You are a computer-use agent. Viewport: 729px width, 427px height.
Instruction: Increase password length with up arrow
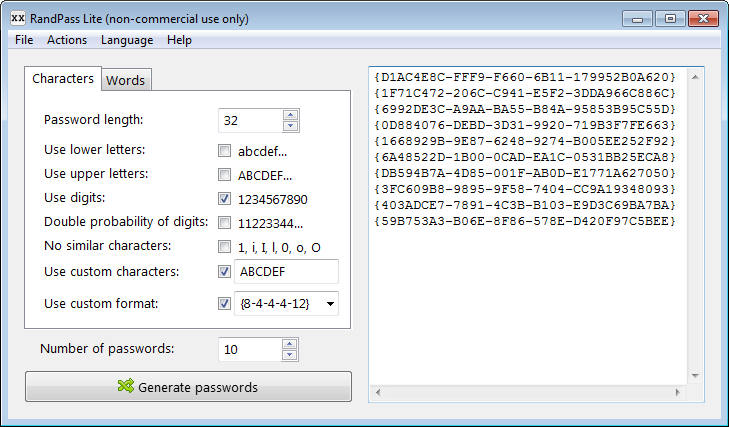coord(291,115)
